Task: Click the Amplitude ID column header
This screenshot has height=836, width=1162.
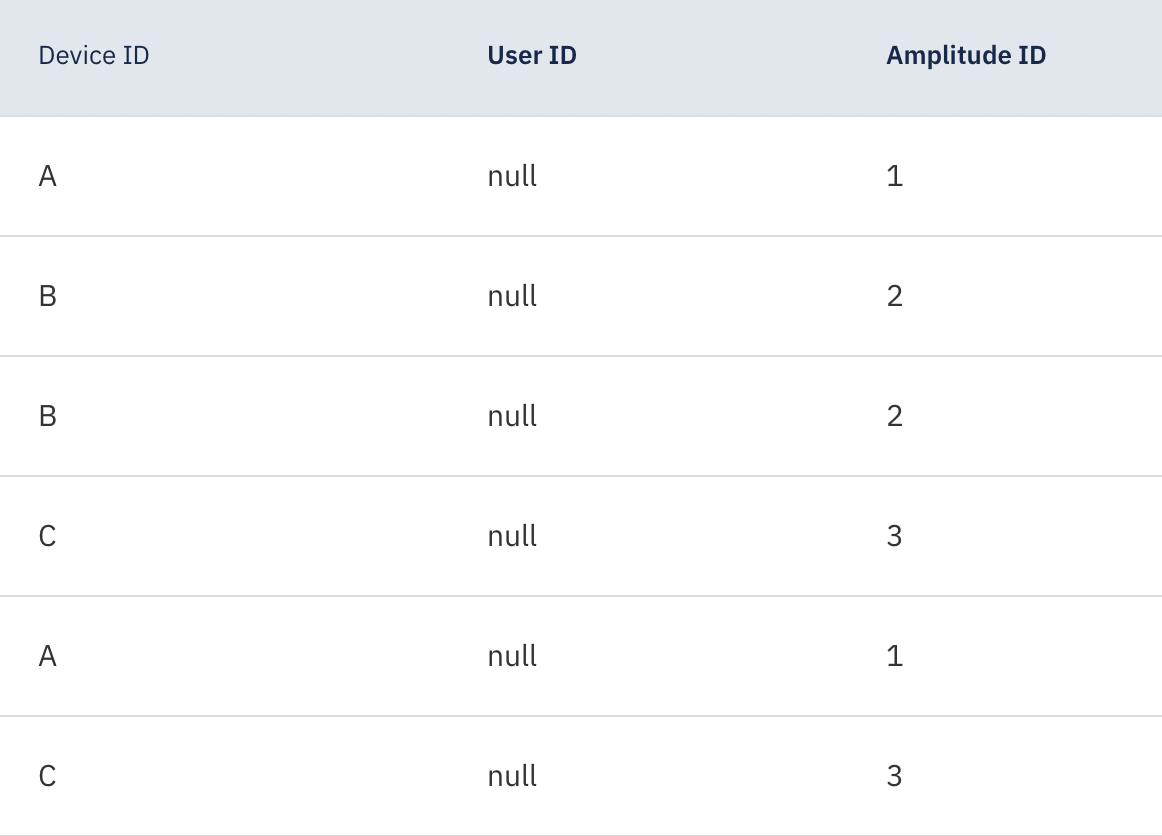Action: tap(966, 56)
